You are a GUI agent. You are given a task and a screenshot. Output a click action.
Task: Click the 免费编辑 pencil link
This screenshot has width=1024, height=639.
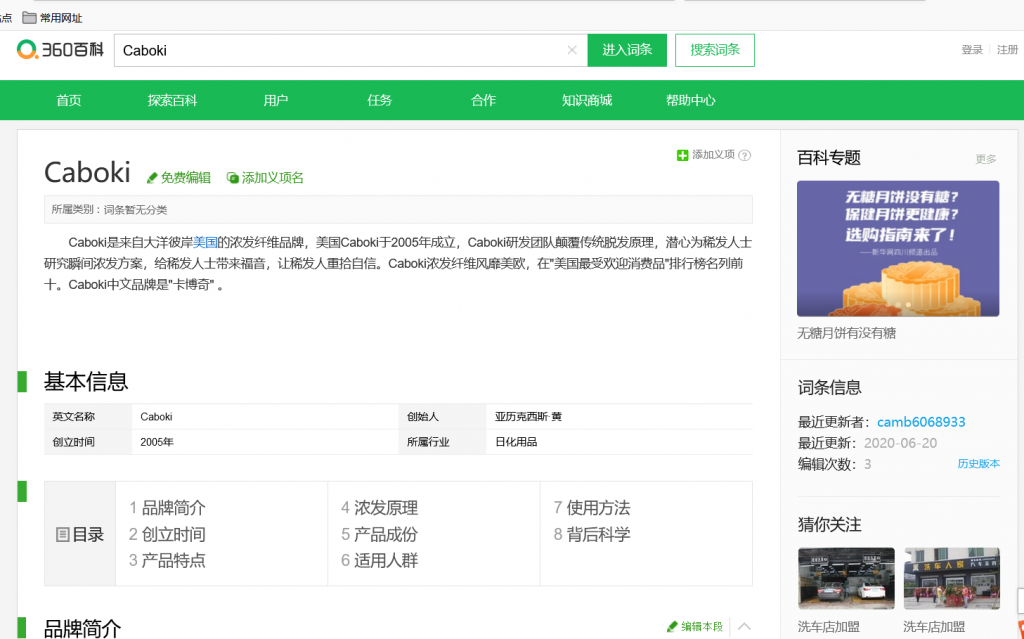click(x=178, y=178)
